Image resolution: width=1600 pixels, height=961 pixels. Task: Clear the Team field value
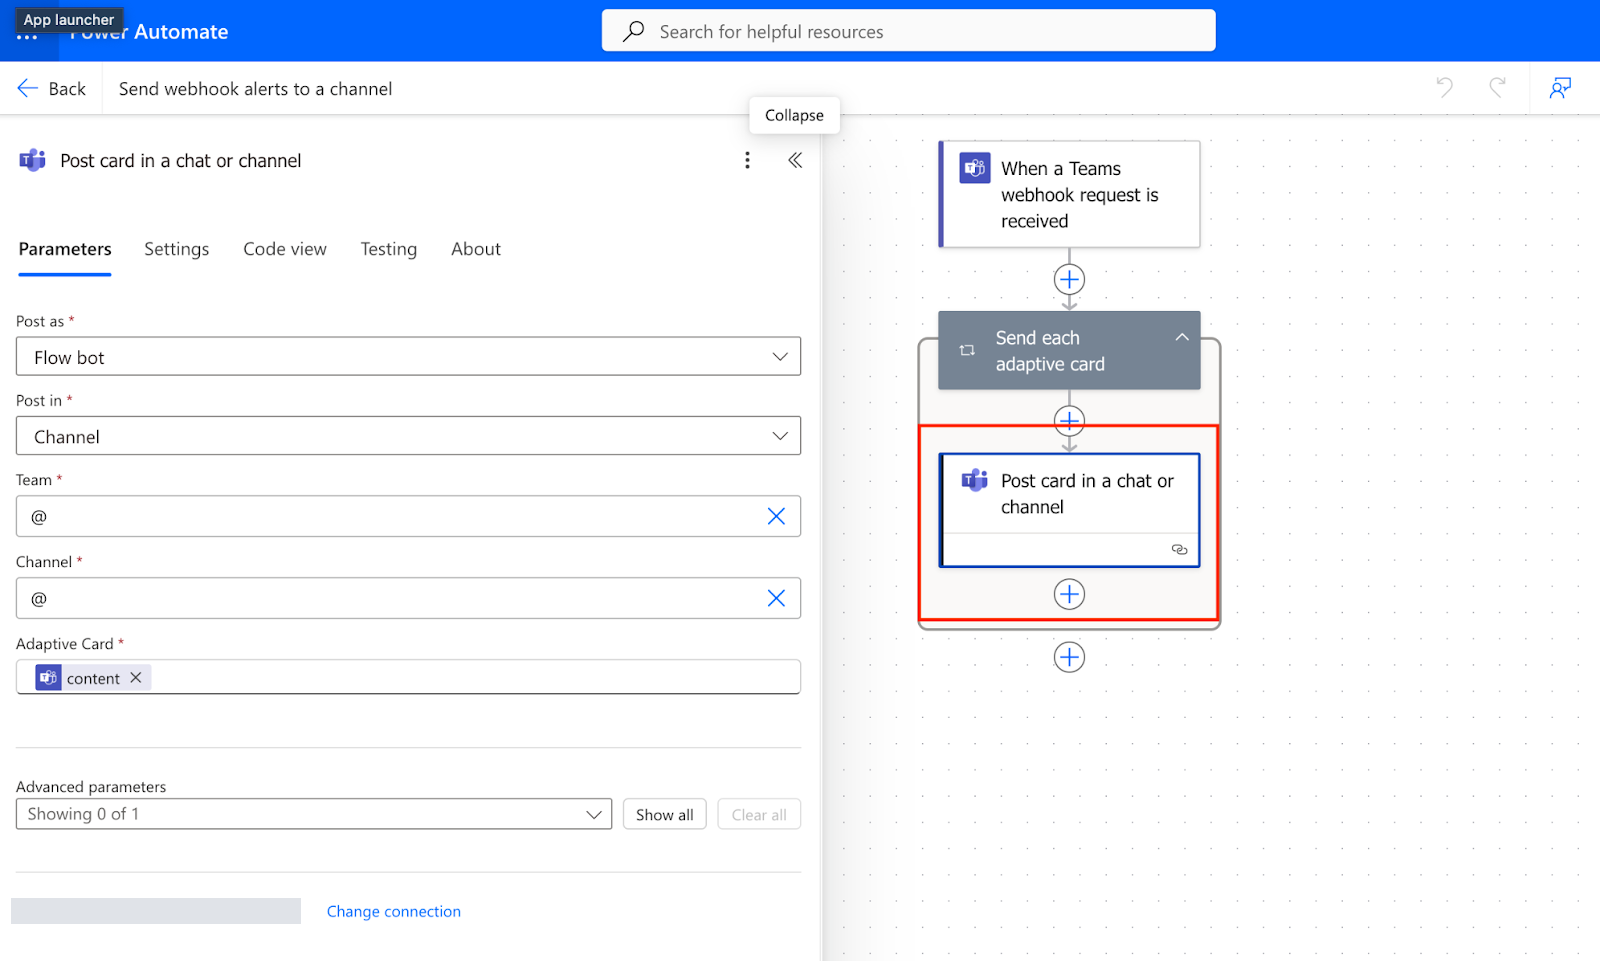pyautogui.click(x=776, y=516)
